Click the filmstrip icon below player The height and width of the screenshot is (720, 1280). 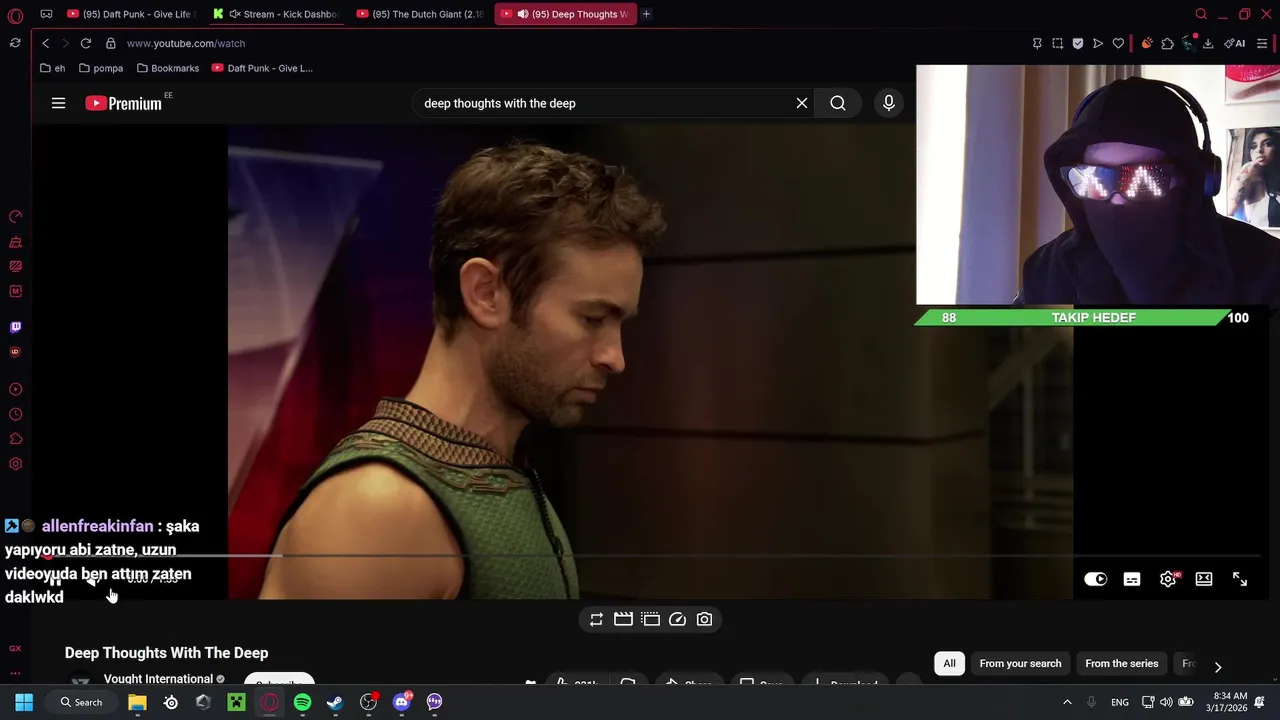click(650, 619)
